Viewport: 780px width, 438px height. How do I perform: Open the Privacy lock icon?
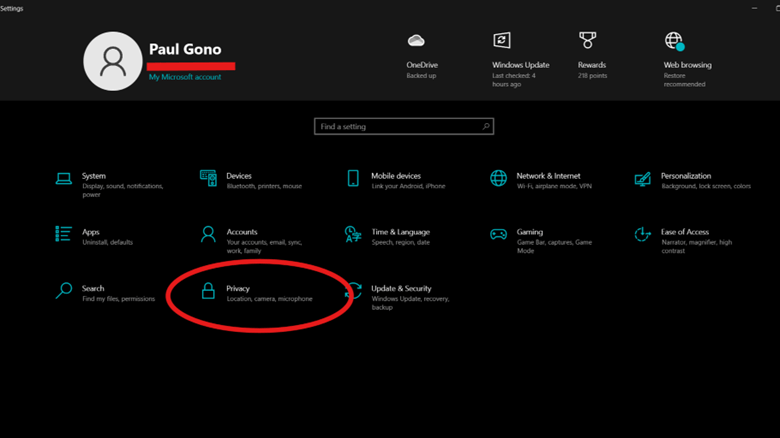[x=208, y=291]
